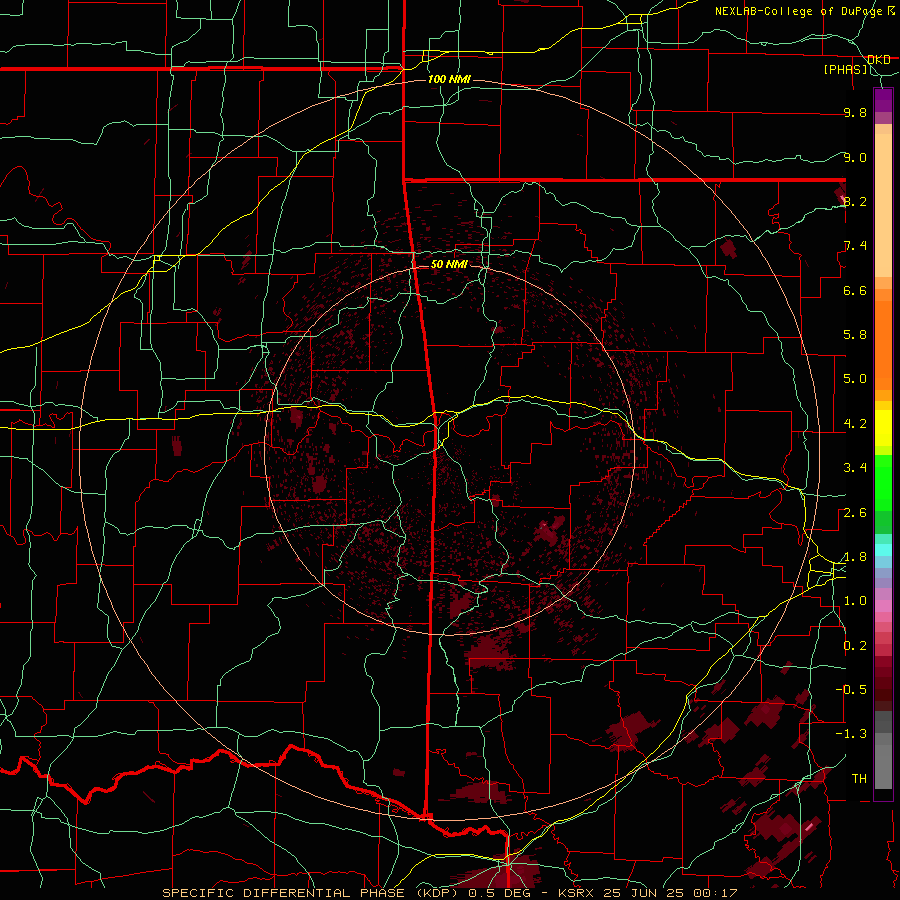
Task: Click the cyan segment of the color bar
Action: point(883,550)
